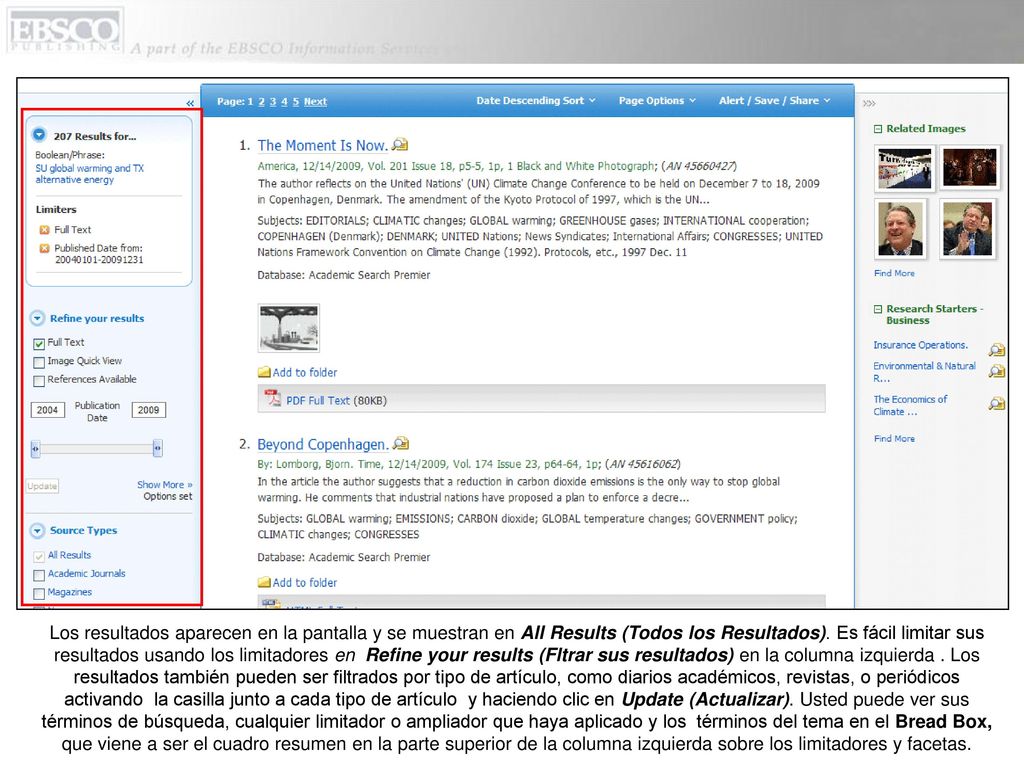Viewport: 1024px width, 768px height.
Task: Click Add to folder for Beyond Copenhagen
Action: pos(304,583)
